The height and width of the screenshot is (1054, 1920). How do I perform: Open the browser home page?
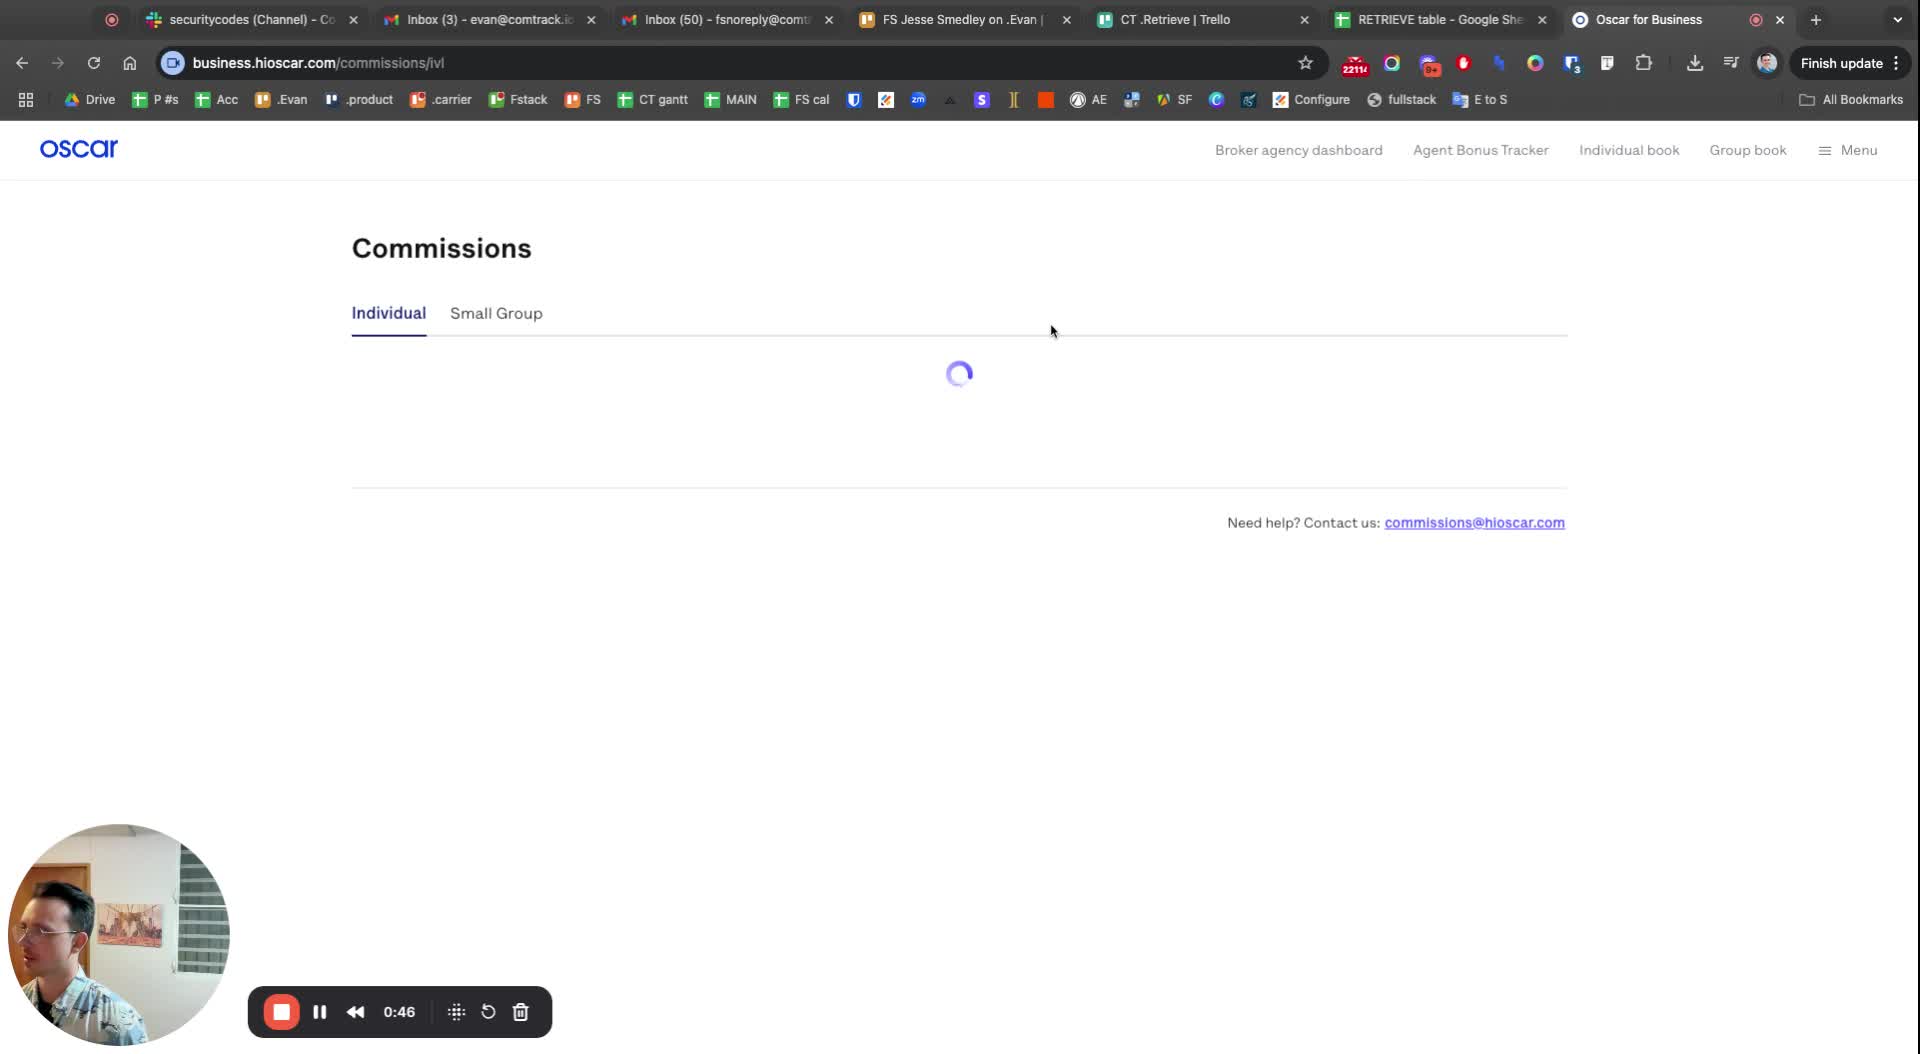(x=130, y=63)
